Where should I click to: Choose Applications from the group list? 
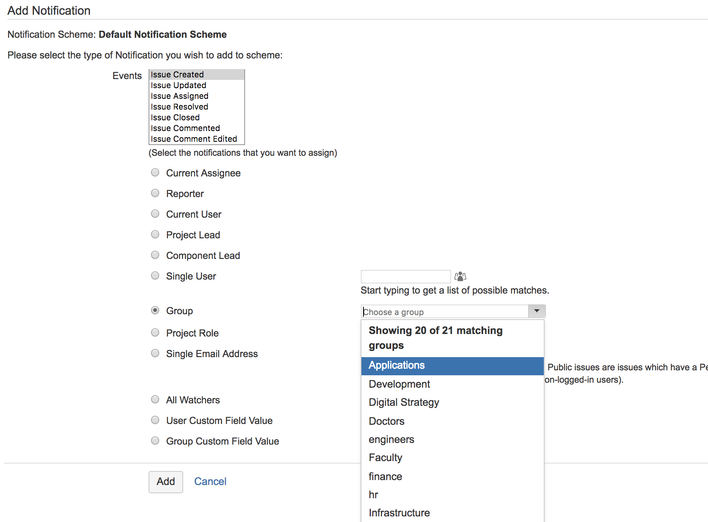[452, 366]
